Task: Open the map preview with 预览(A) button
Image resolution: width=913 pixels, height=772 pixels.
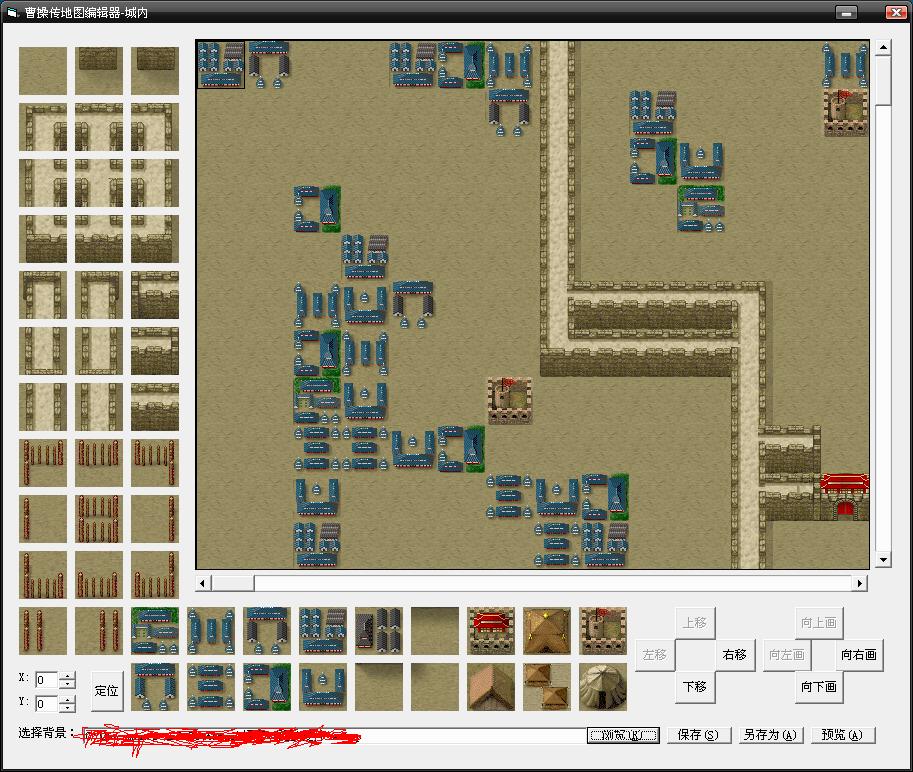Action: (x=842, y=735)
